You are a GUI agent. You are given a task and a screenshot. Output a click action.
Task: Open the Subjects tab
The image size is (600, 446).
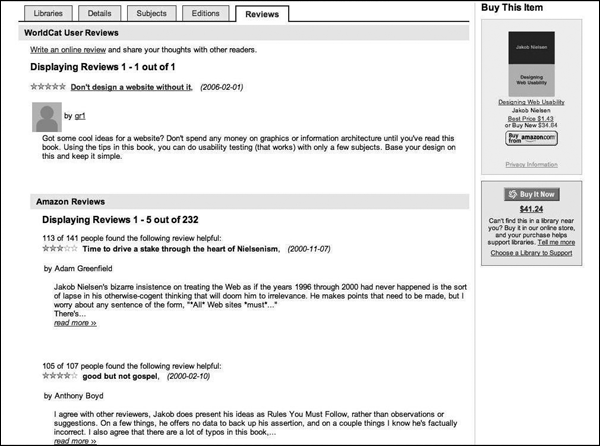point(150,13)
